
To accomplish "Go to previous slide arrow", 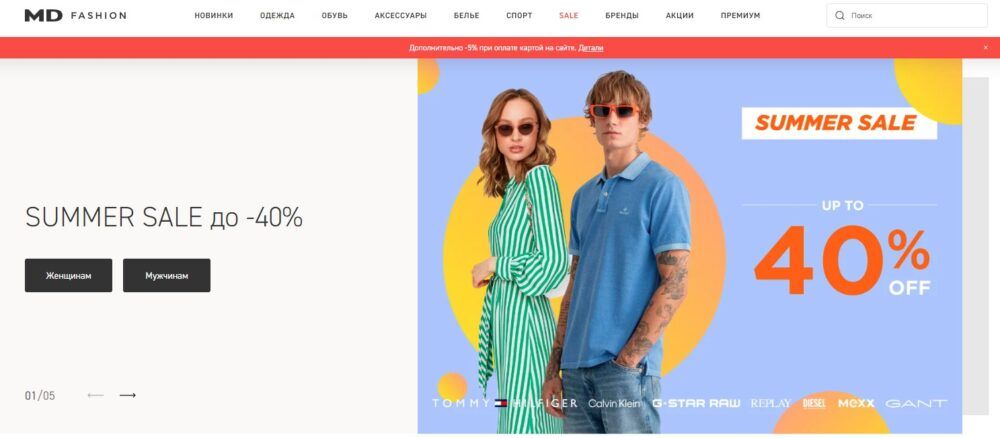I will pos(95,395).
